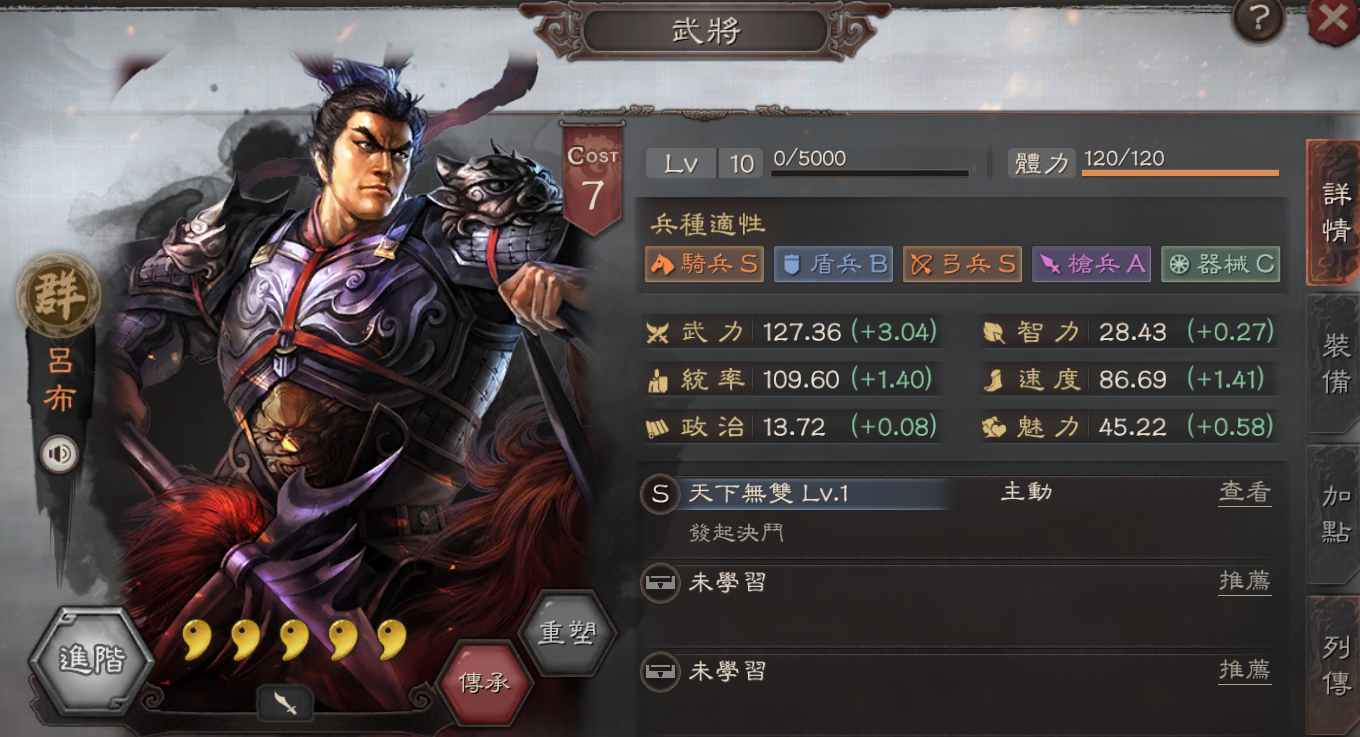Select the 騎兵 S troop aptitude badge
Screen dimensions: 1360x737
tap(705, 264)
